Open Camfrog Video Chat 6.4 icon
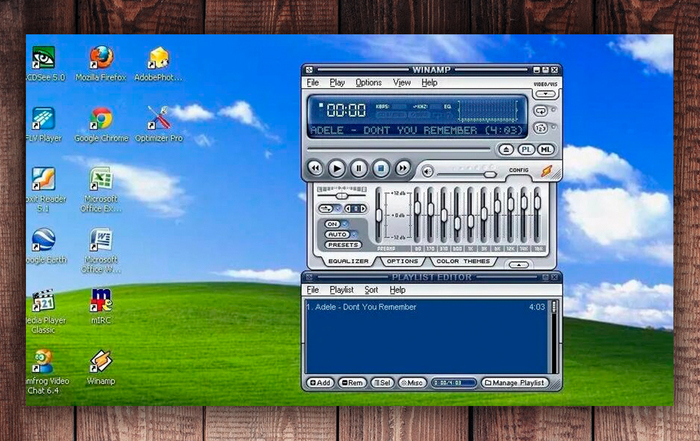700x441 pixels. (x=46, y=372)
